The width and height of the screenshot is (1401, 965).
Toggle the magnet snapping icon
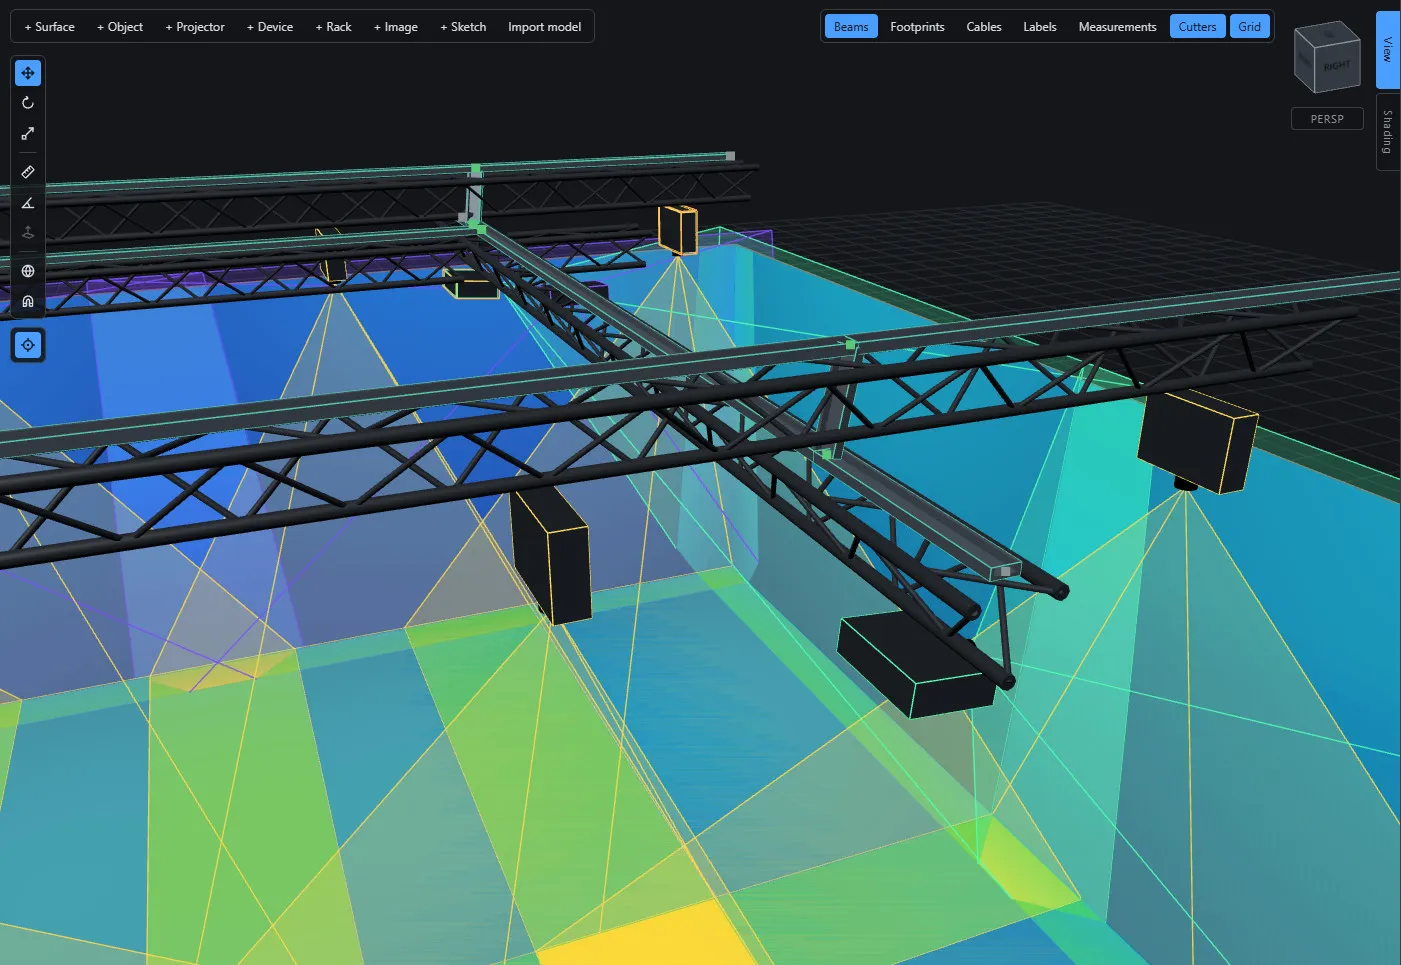click(28, 301)
